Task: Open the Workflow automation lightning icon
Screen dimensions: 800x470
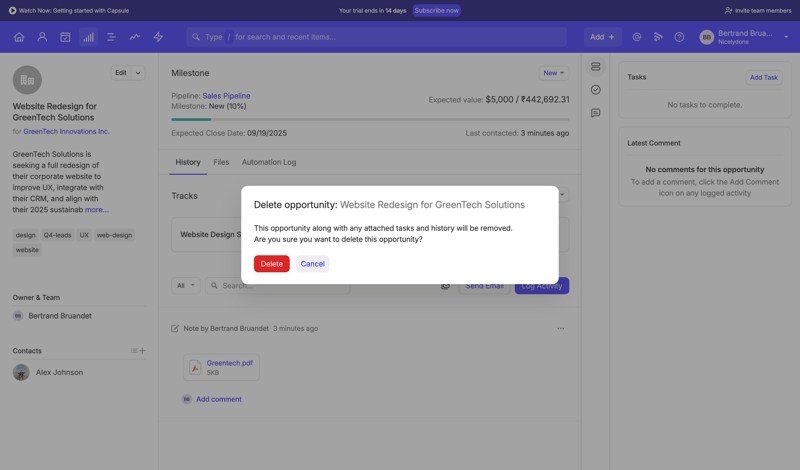Action: pos(158,37)
